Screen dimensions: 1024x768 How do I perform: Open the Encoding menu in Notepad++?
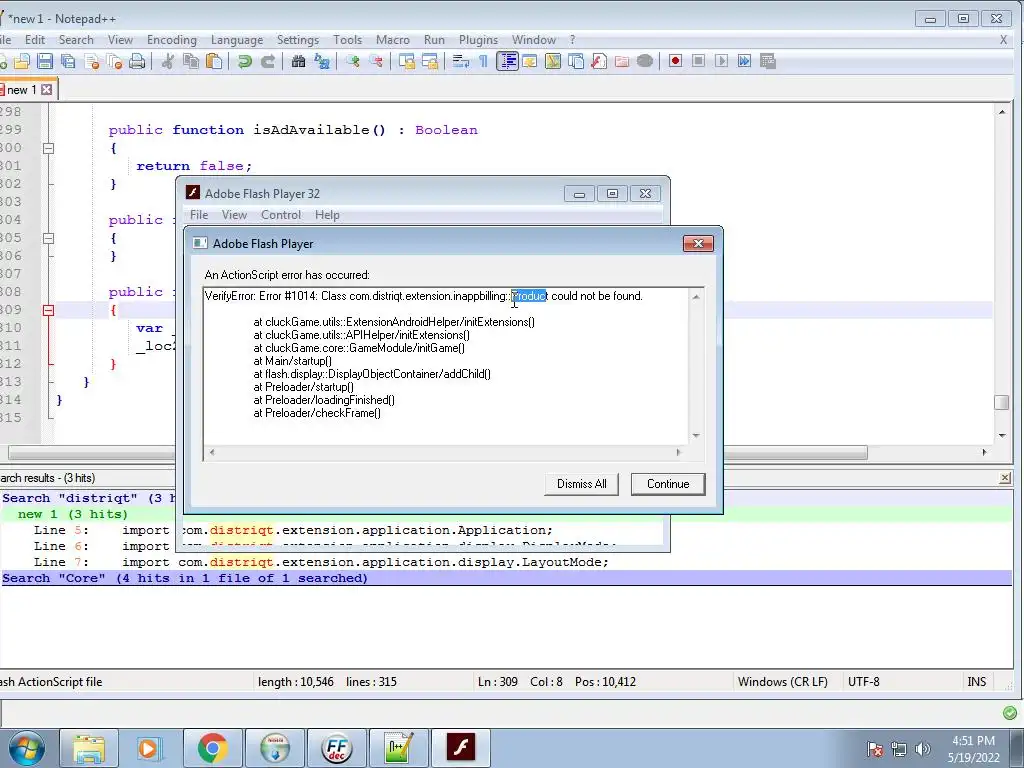coord(172,40)
